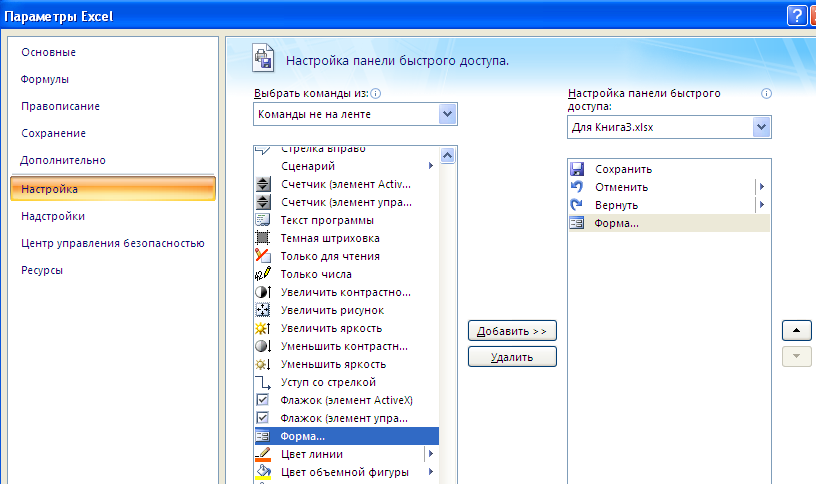The width and height of the screenshot is (816, 484).
Task: Click the Уступ со стрелкой icon
Action: click(x=263, y=383)
